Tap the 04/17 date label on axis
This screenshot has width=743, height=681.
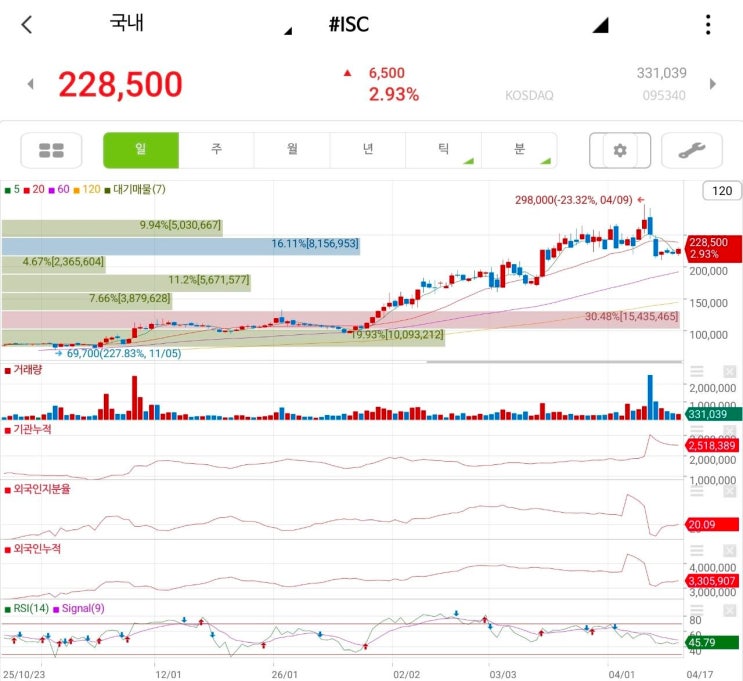tap(700, 674)
